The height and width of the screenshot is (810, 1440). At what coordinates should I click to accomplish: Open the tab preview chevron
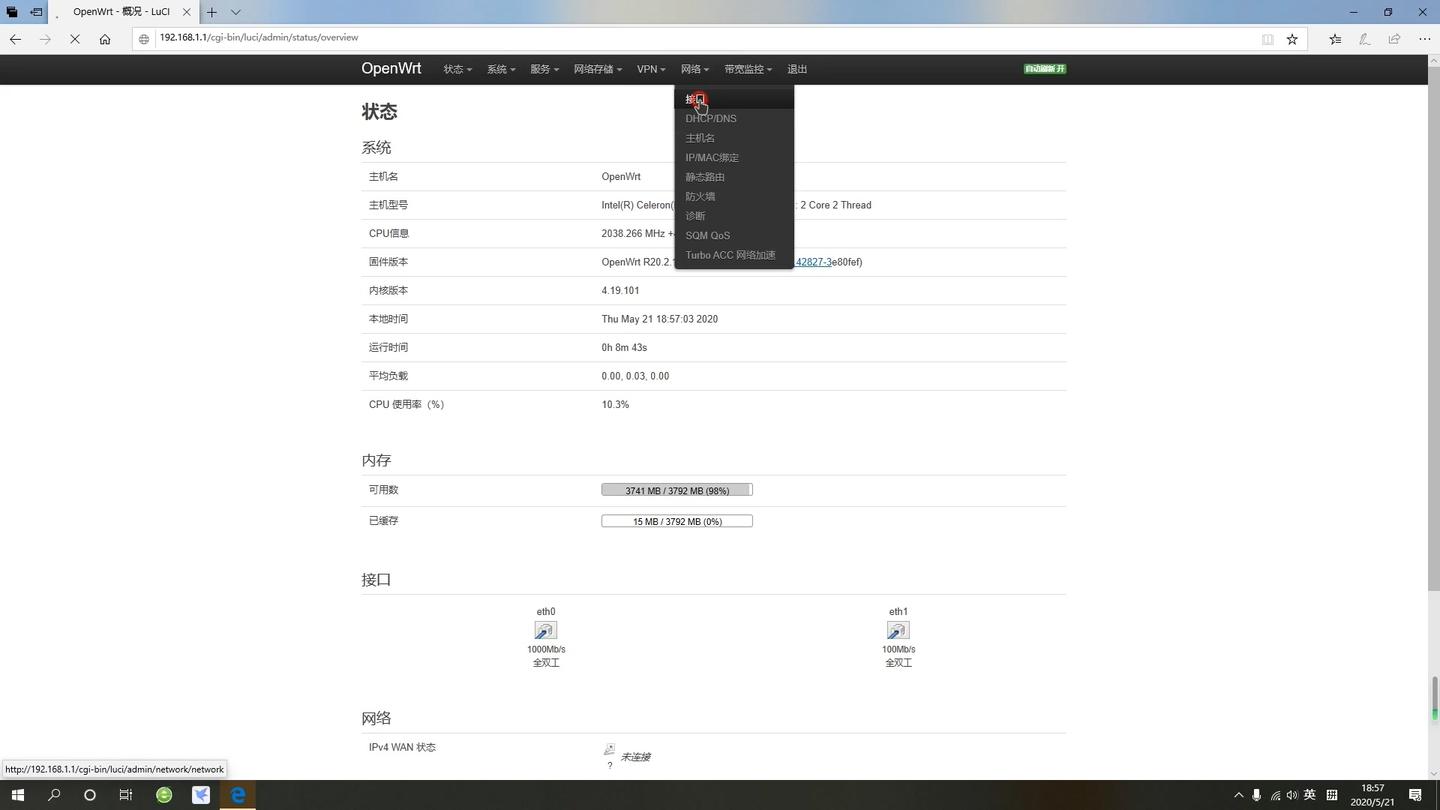(236, 12)
